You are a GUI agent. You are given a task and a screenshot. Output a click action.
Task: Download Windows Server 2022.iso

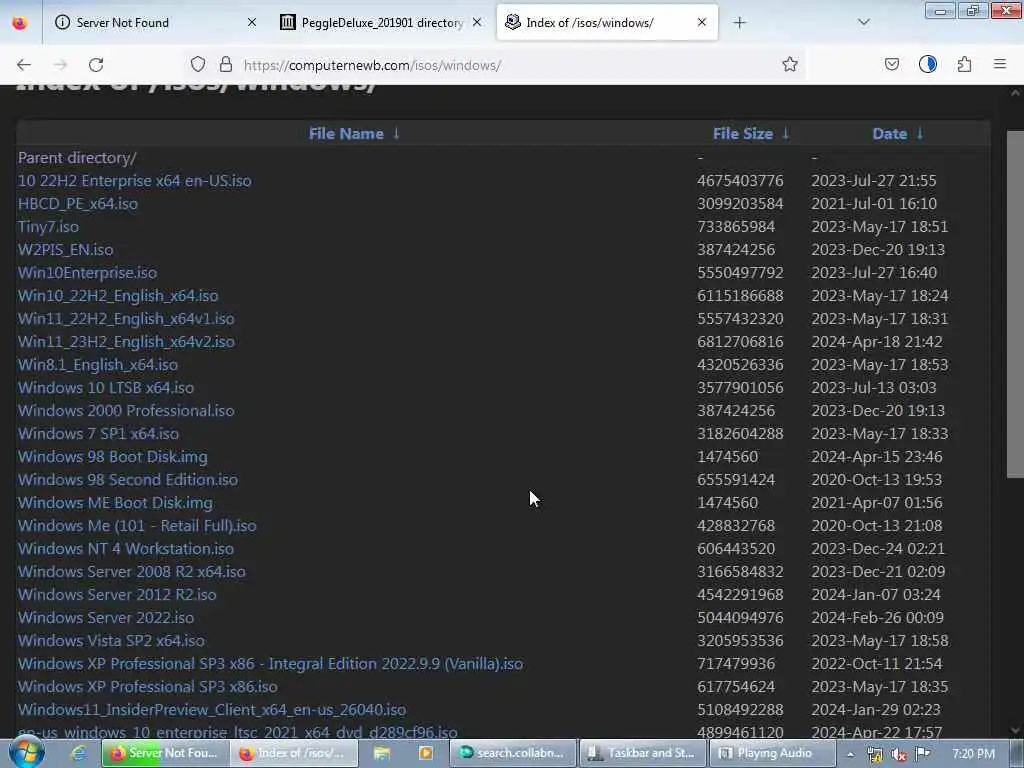point(106,618)
